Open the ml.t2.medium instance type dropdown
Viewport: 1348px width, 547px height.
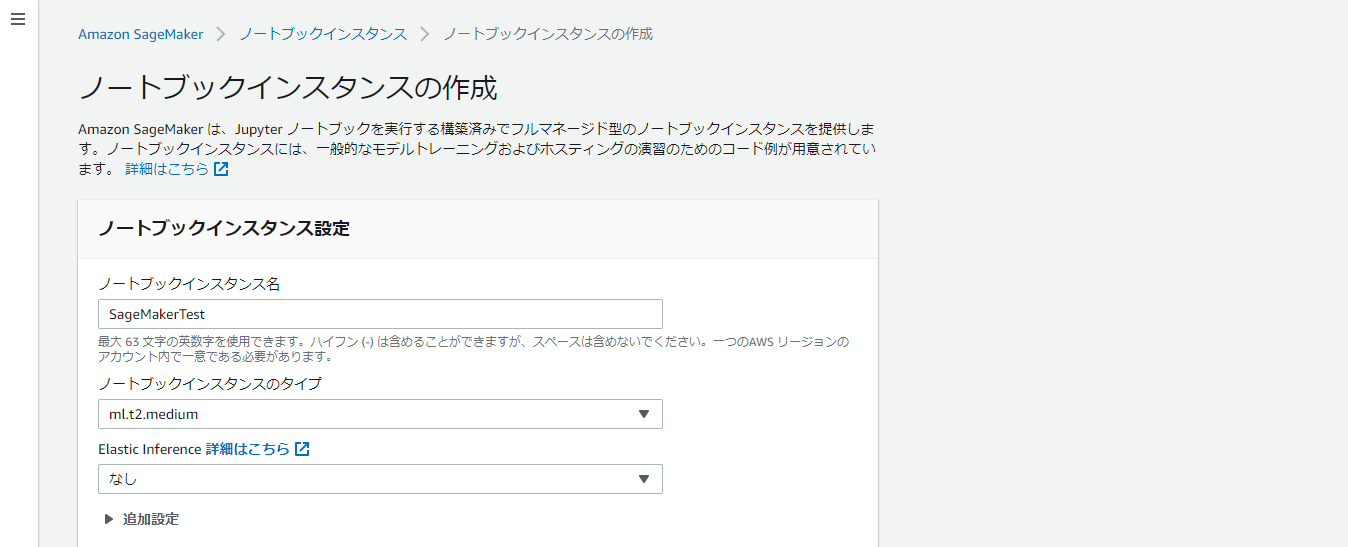pyautogui.click(x=380, y=414)
